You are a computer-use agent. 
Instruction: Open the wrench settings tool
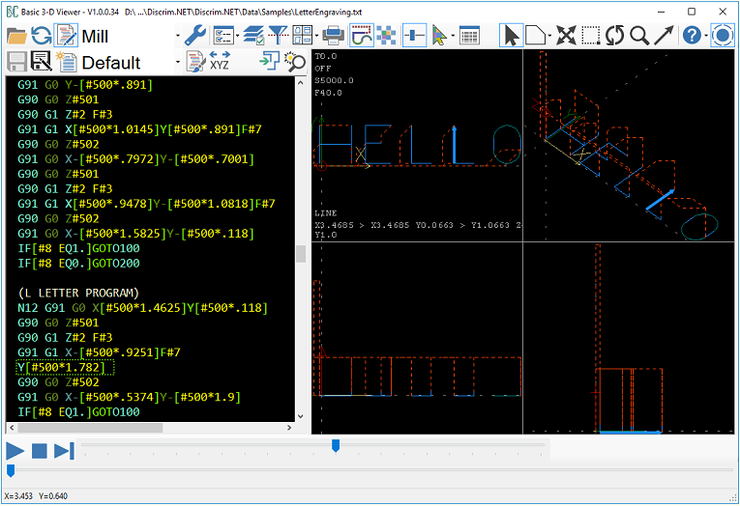coord(195,36)
